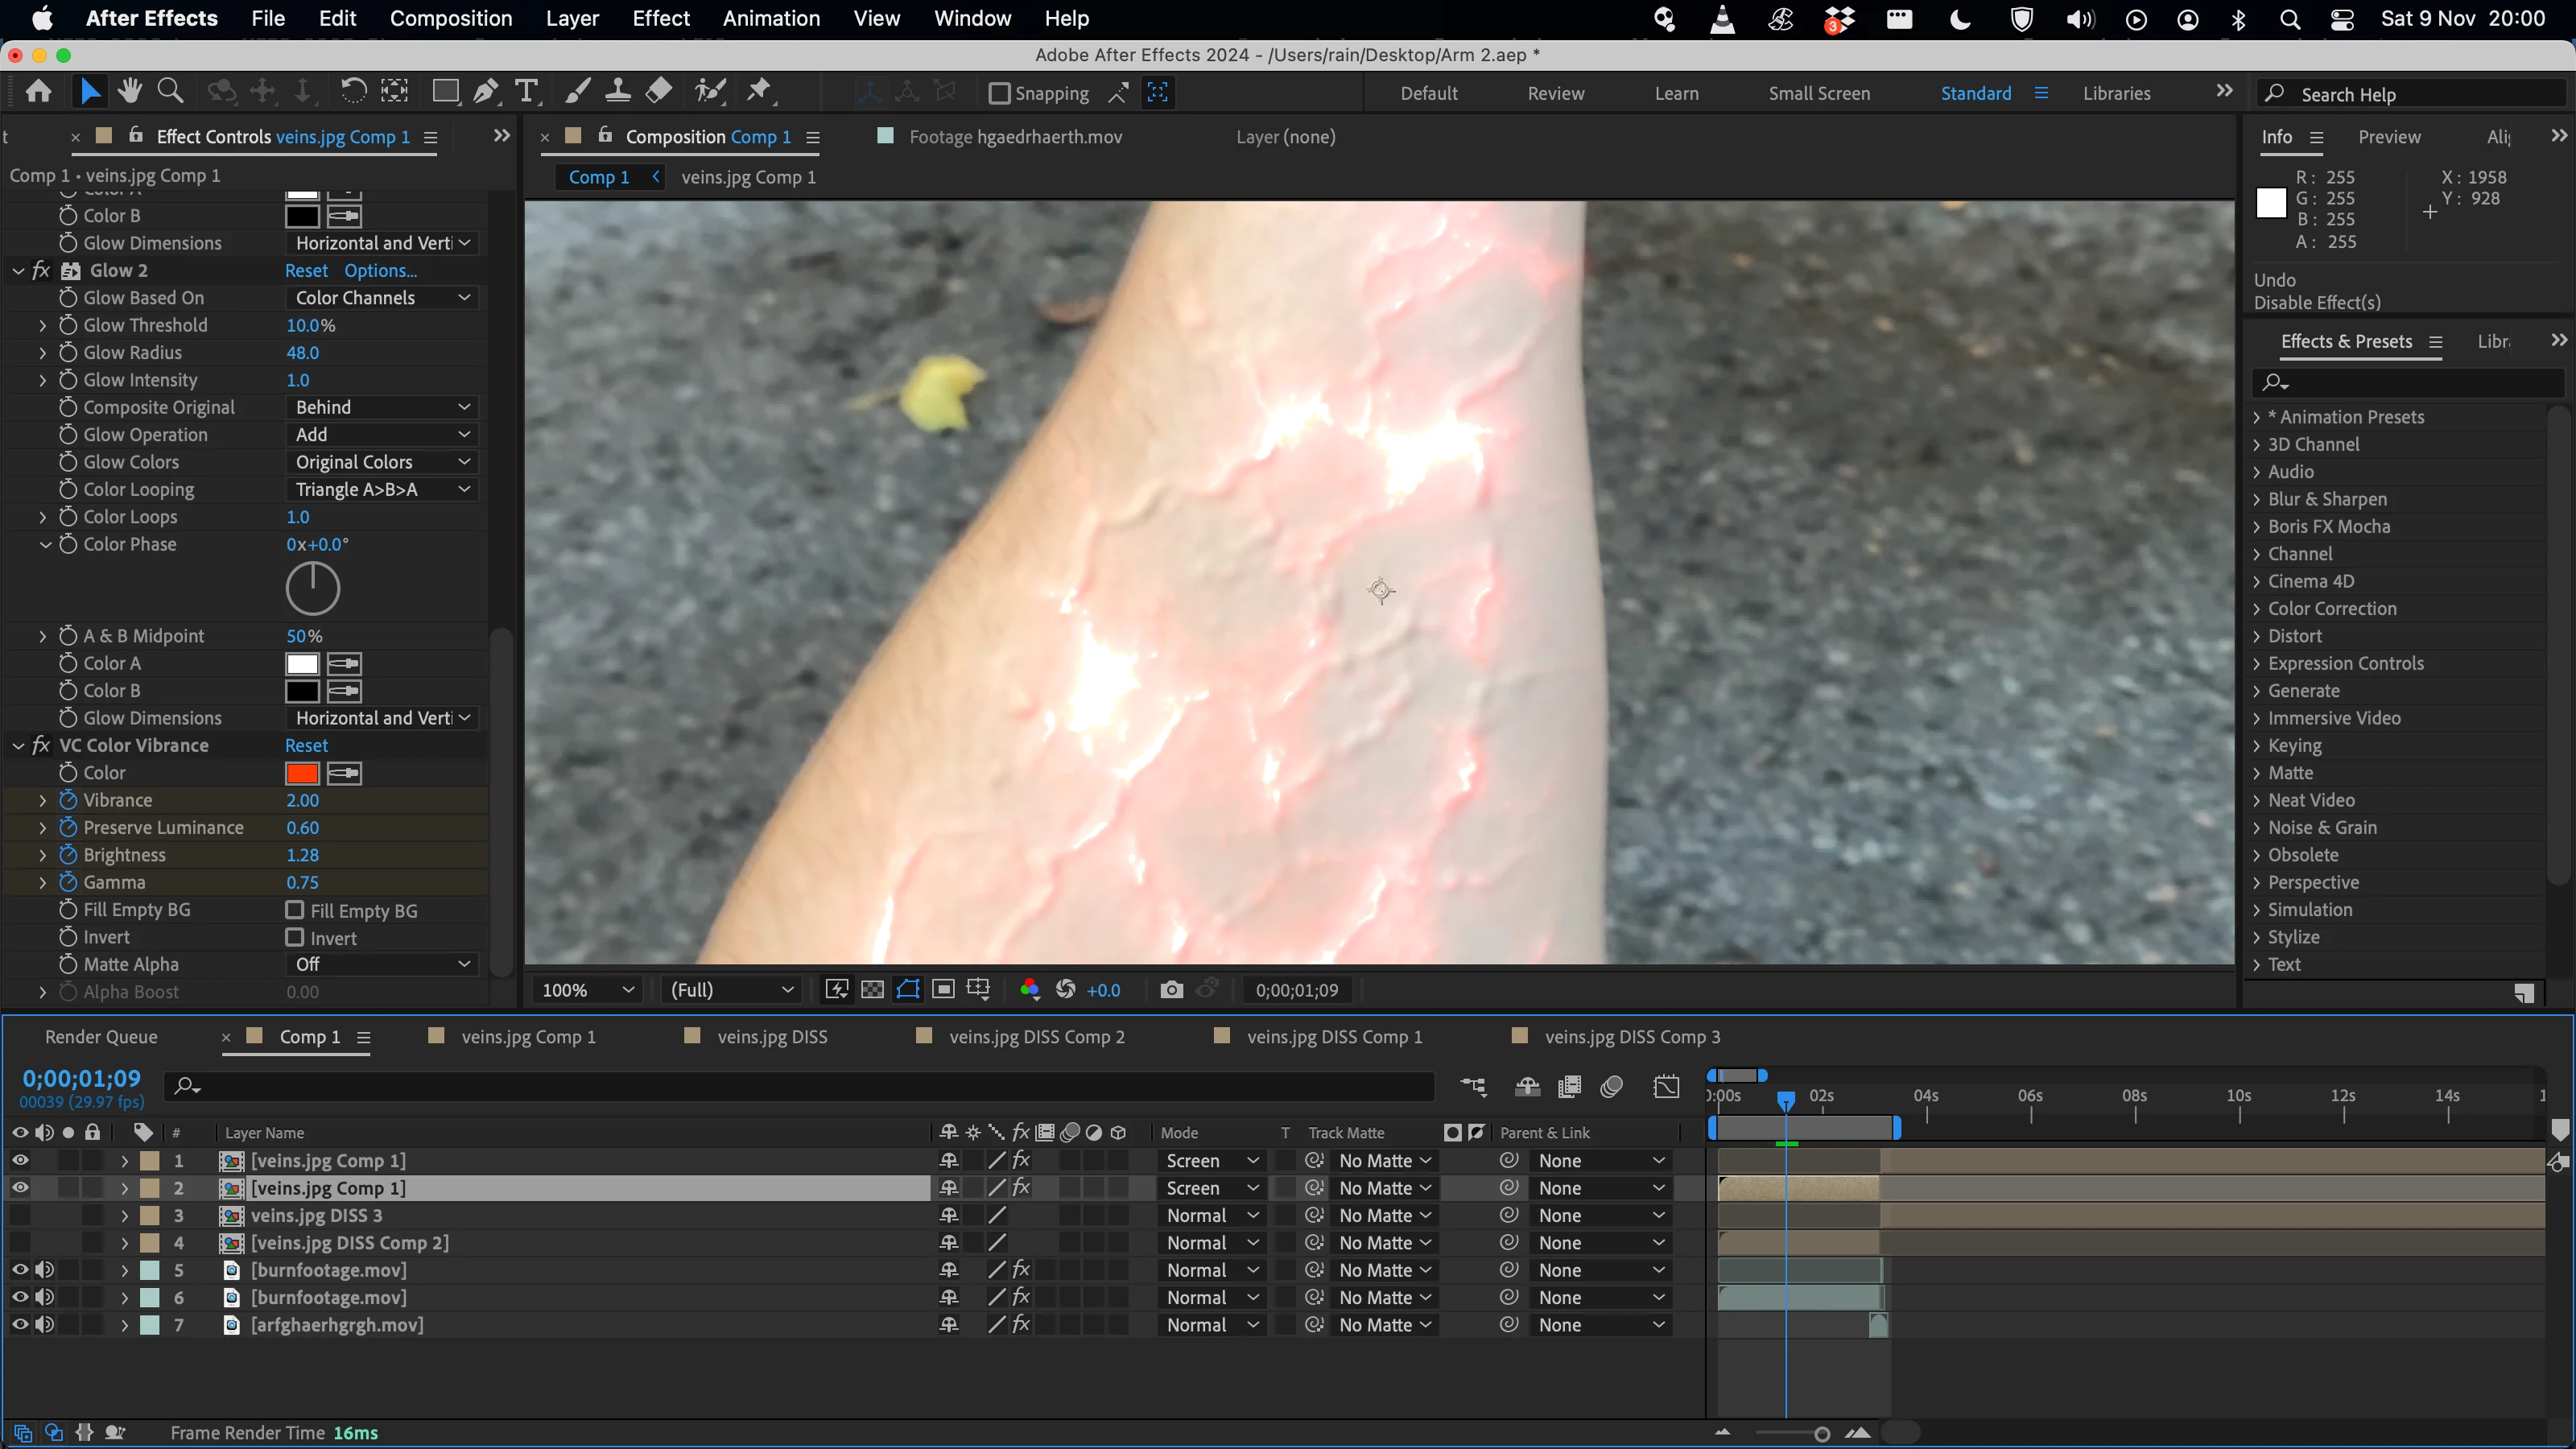Image resolution: width=2576 pixels, height=1449 pixels.
Task: Toggle the transparency grid button
Action: 872,990
